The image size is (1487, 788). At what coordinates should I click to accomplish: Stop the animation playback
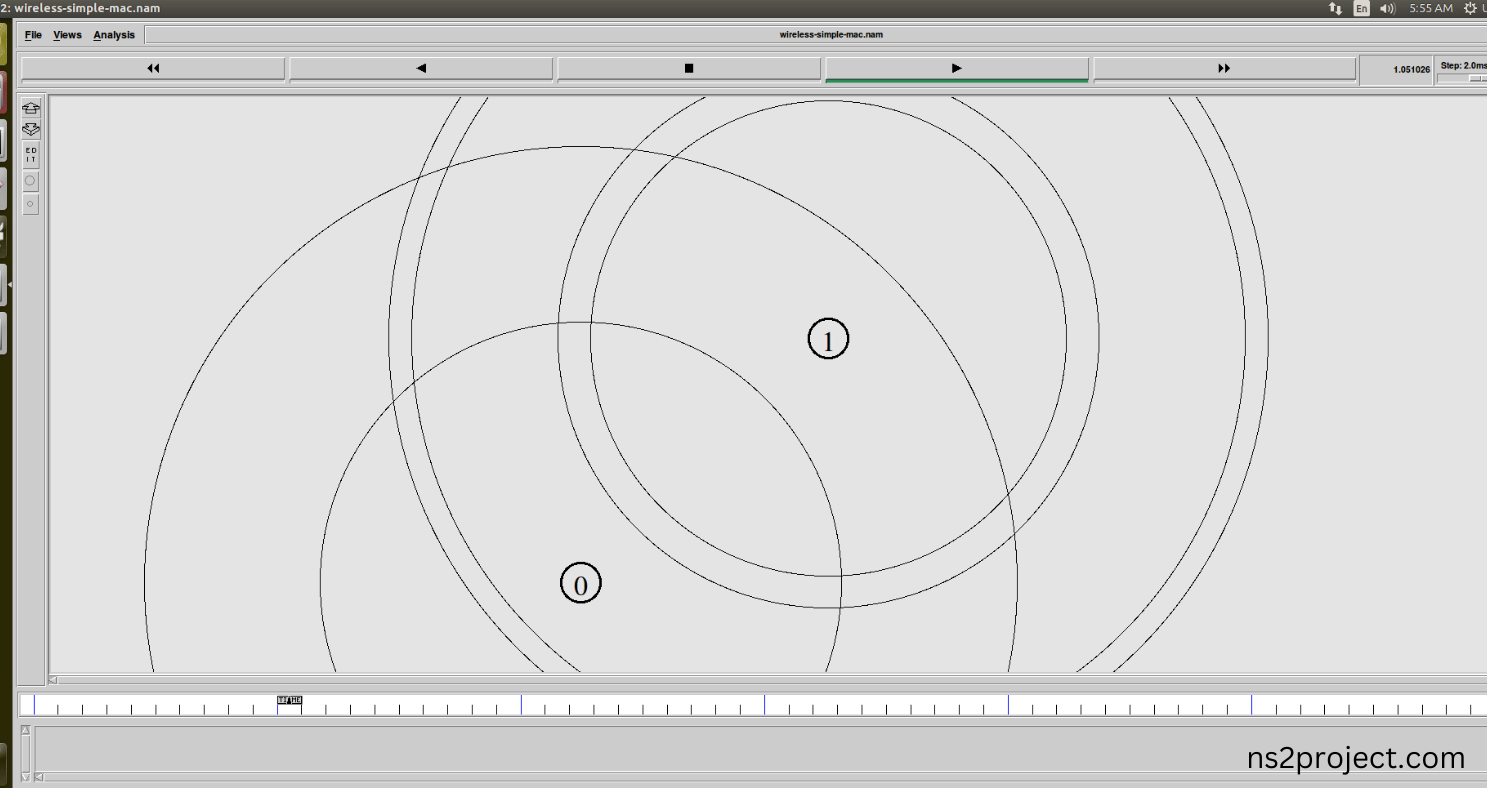(x=689, y=69)
